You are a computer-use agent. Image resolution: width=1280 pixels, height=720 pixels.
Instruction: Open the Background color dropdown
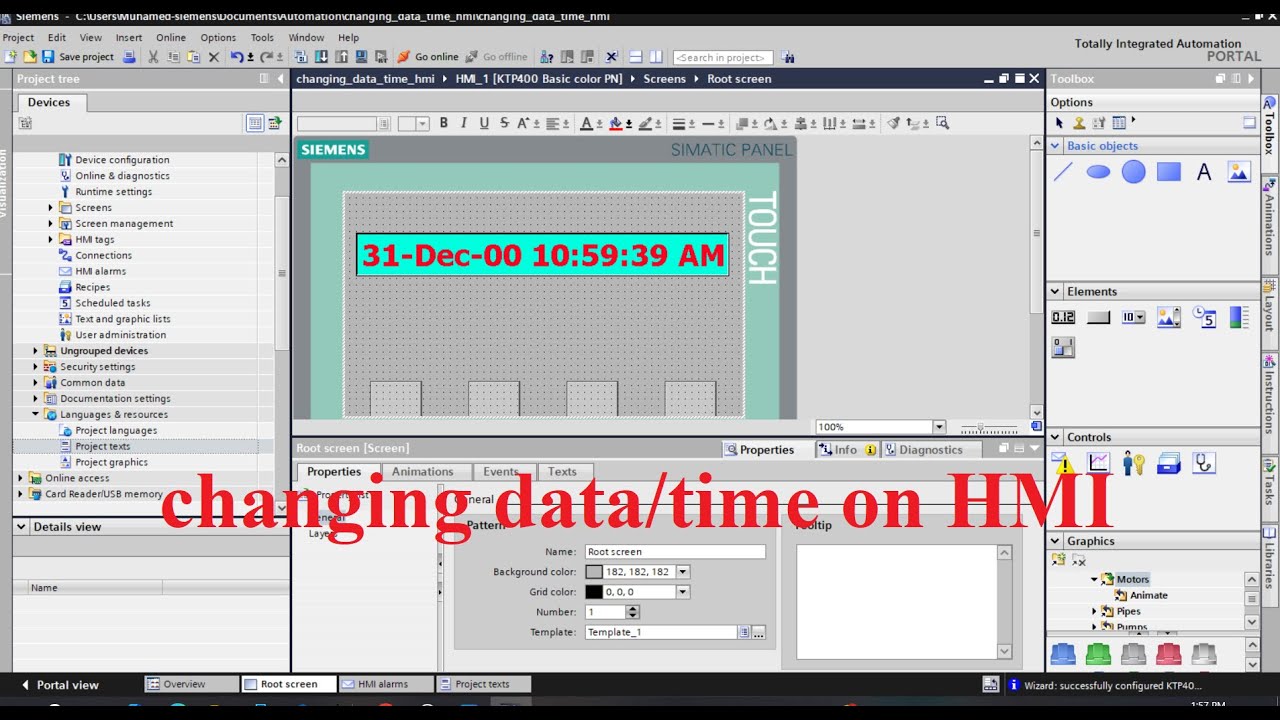[683, 572]
